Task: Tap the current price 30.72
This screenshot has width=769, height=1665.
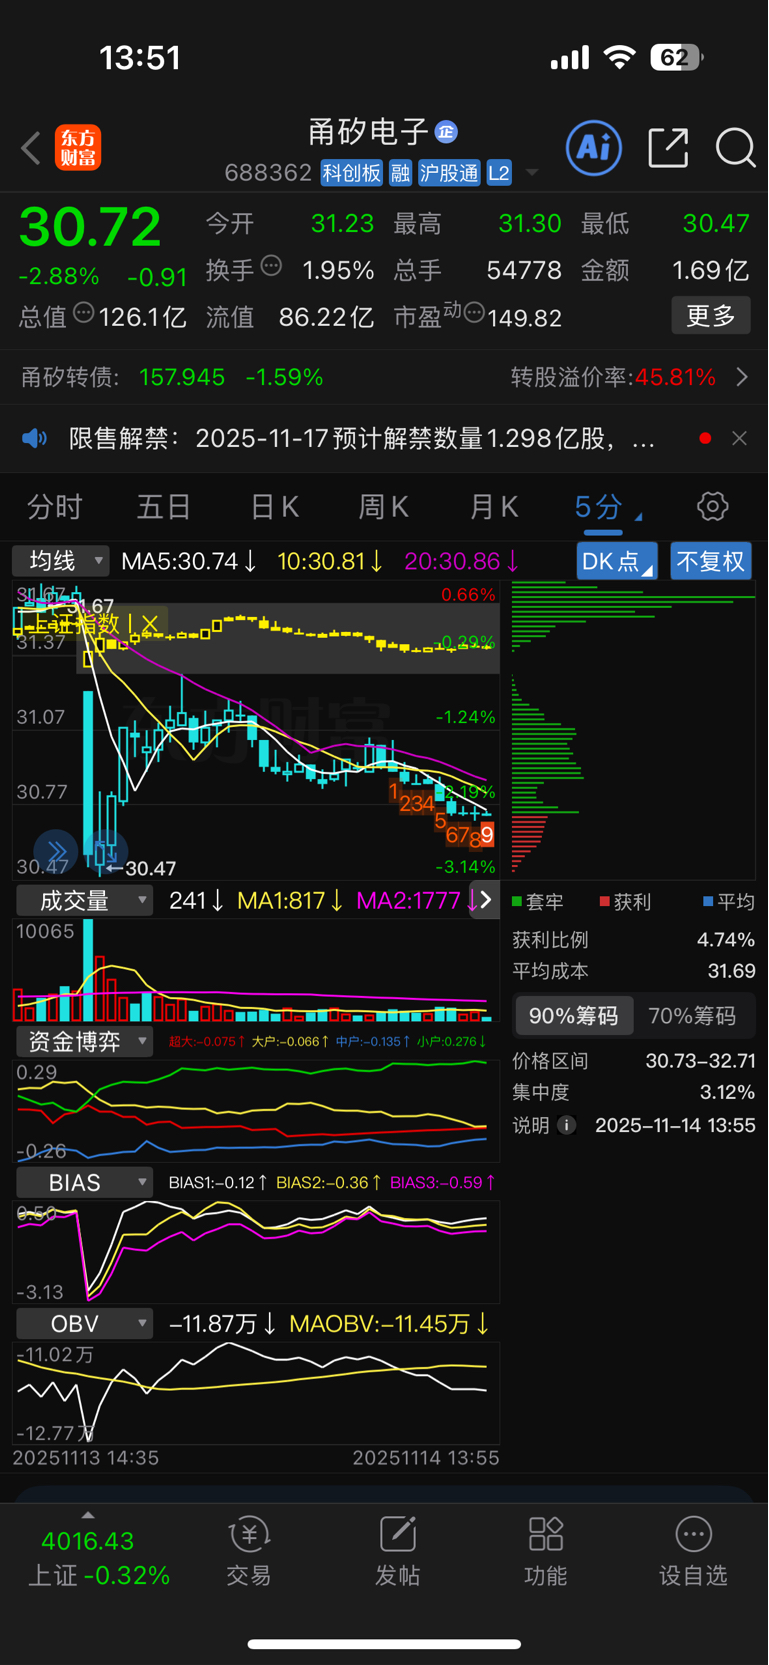Action: coord(90,226)
